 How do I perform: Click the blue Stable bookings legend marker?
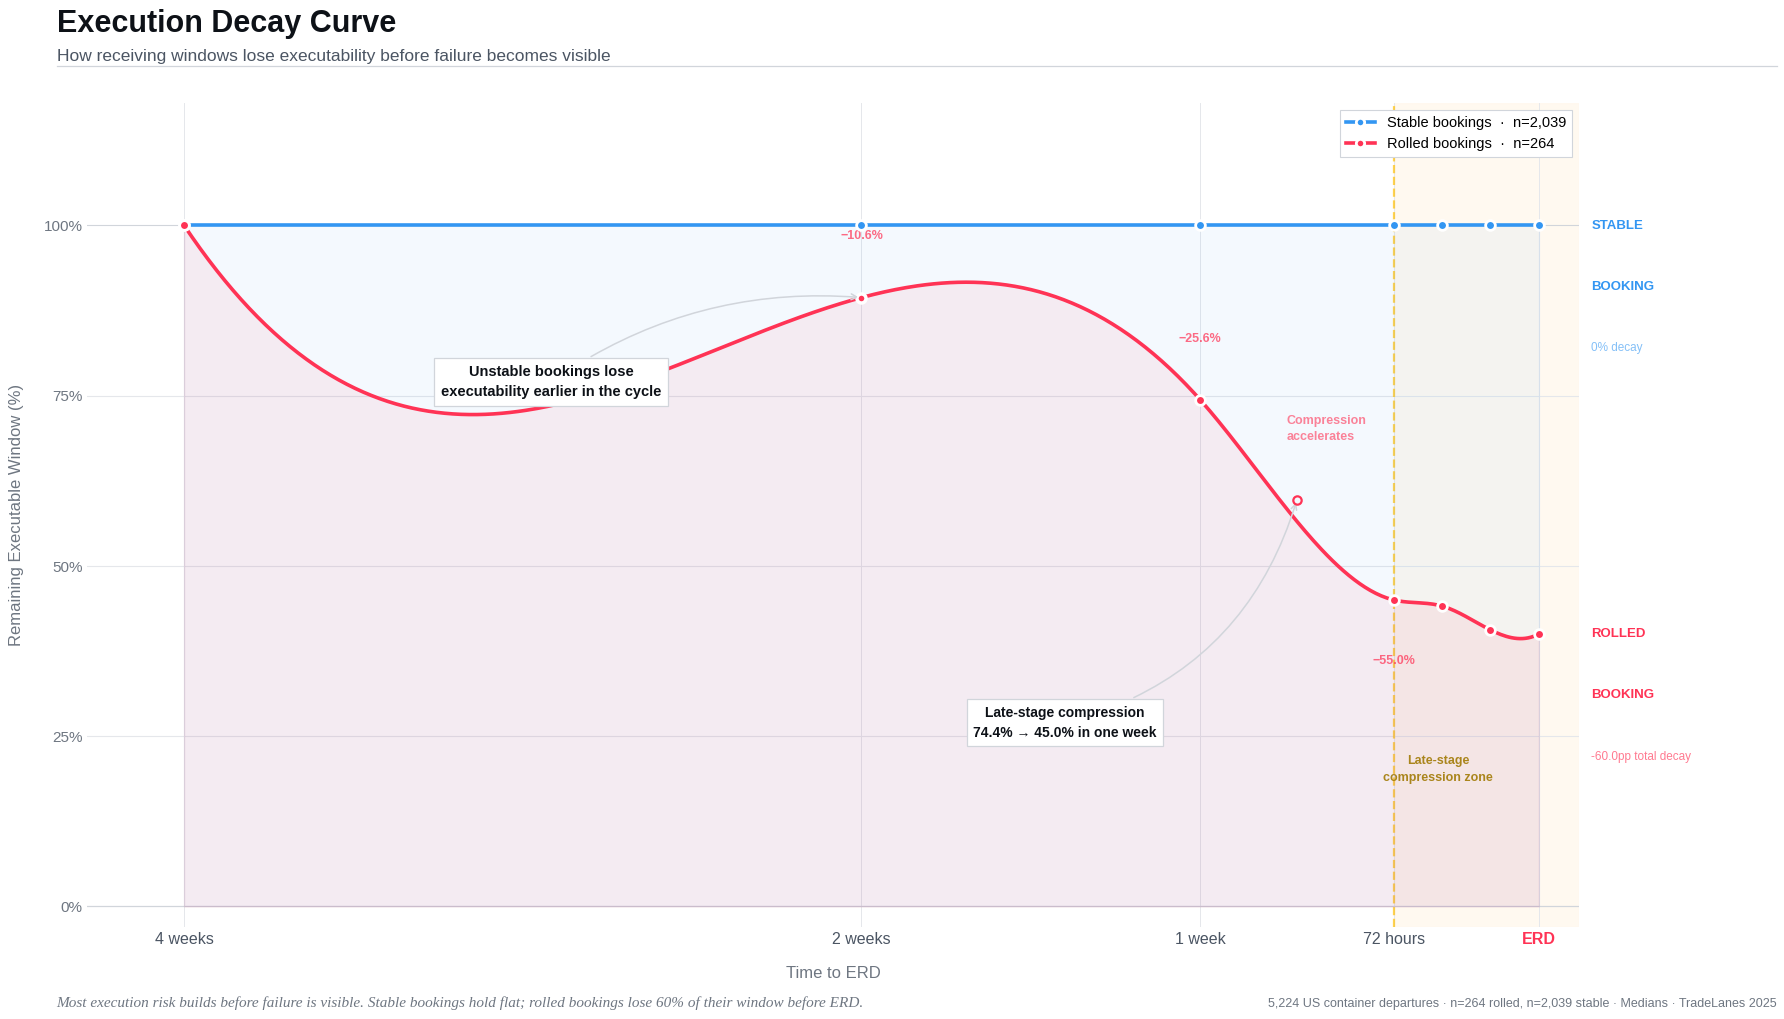(1360, 122)
